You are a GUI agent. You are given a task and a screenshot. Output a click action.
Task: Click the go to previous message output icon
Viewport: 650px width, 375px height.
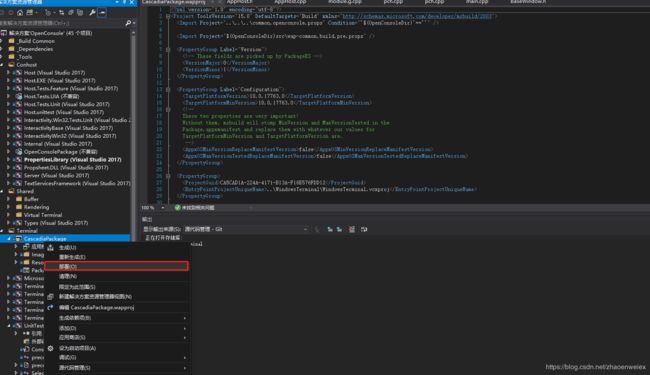[x=330, y=229]
